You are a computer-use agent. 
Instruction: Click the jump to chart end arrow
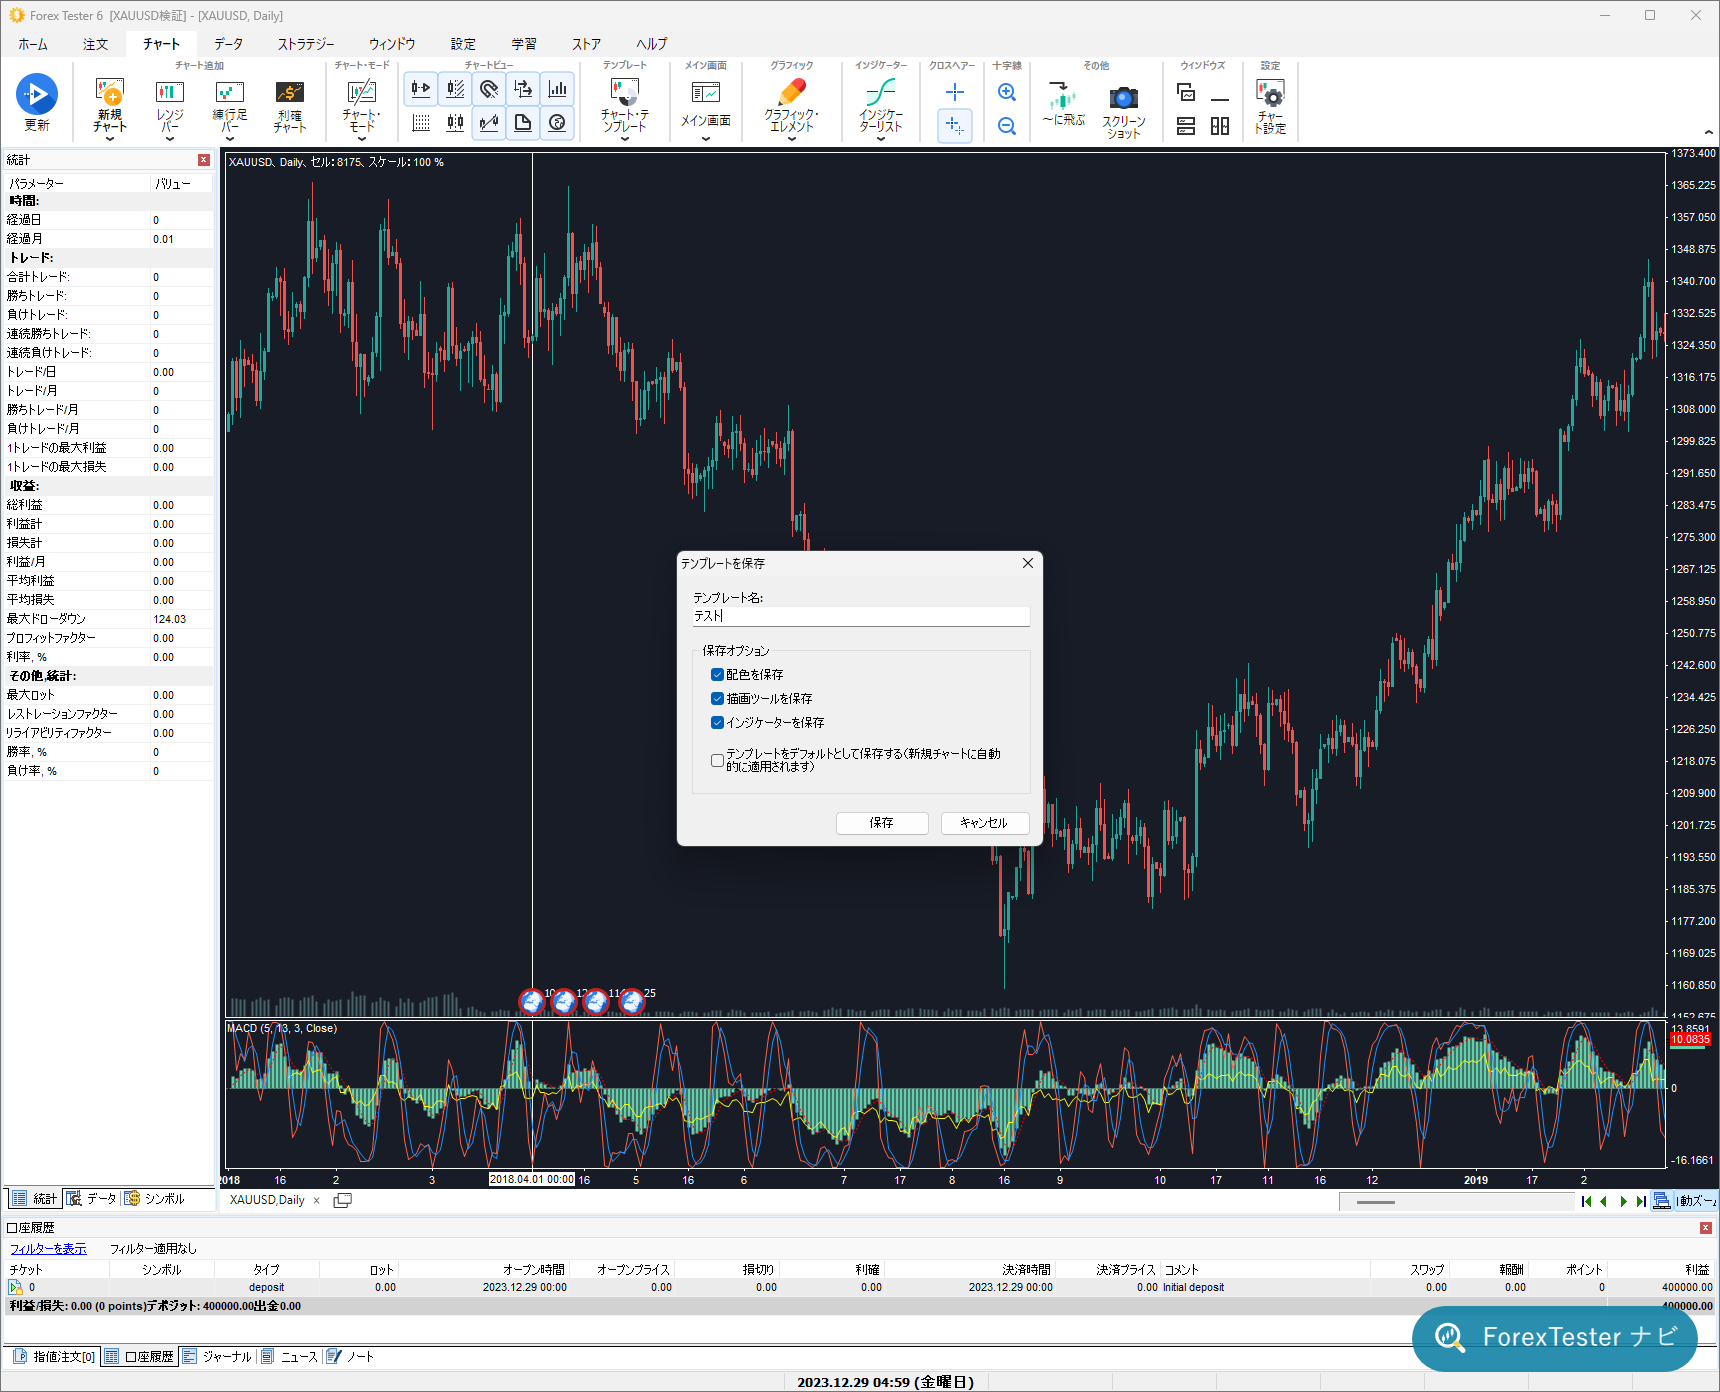click(x=1641, y=1202)
